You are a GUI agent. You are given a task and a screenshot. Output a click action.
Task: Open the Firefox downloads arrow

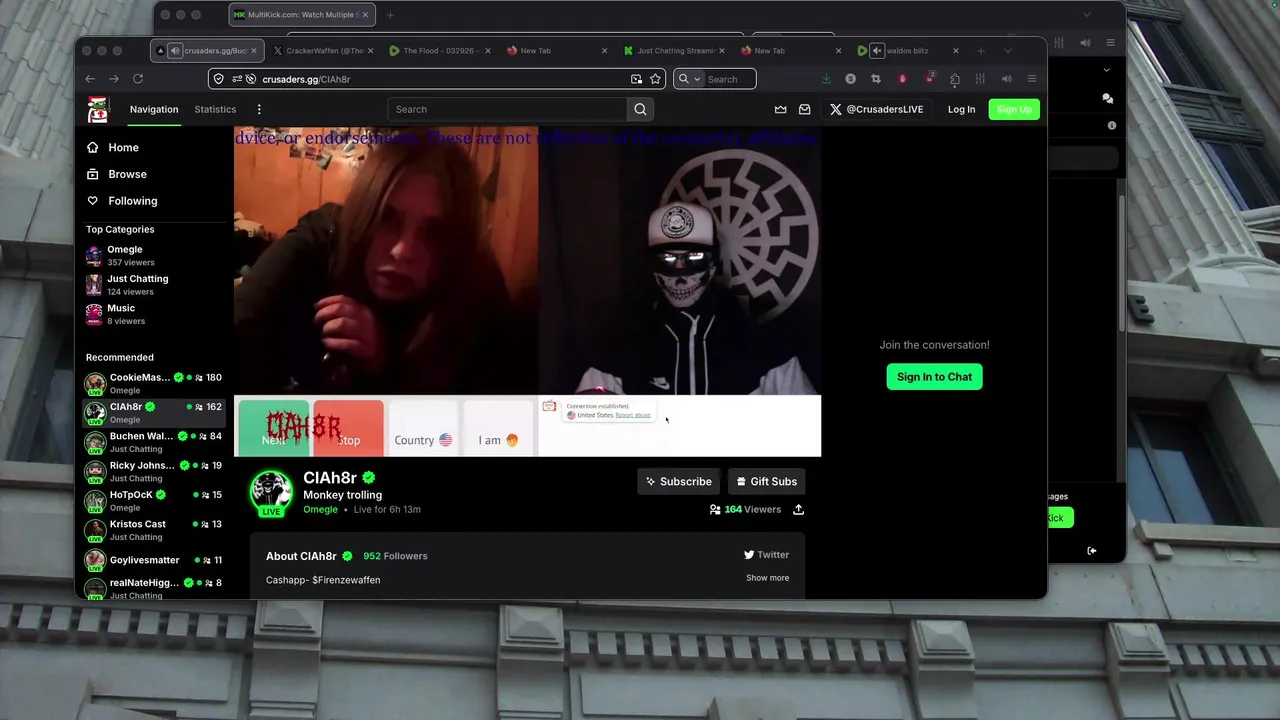point(826,79)
